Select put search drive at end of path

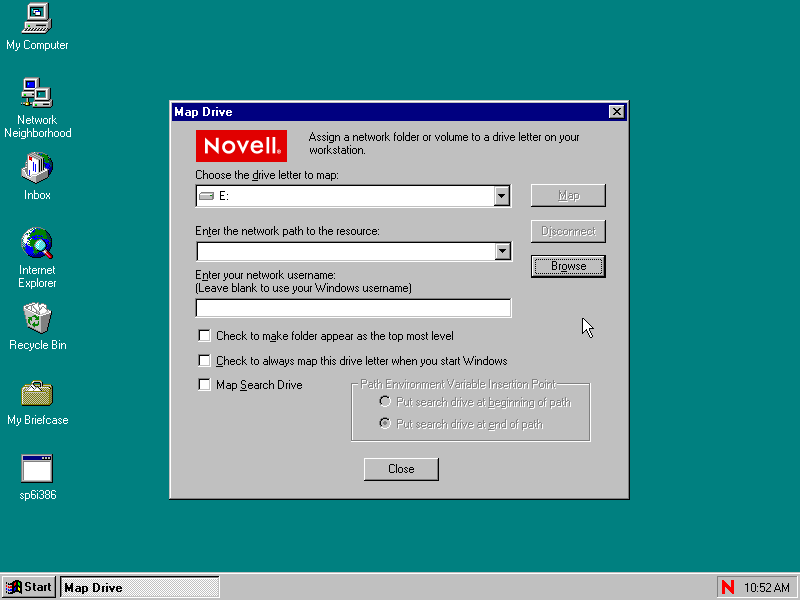(x=385, y=423)
